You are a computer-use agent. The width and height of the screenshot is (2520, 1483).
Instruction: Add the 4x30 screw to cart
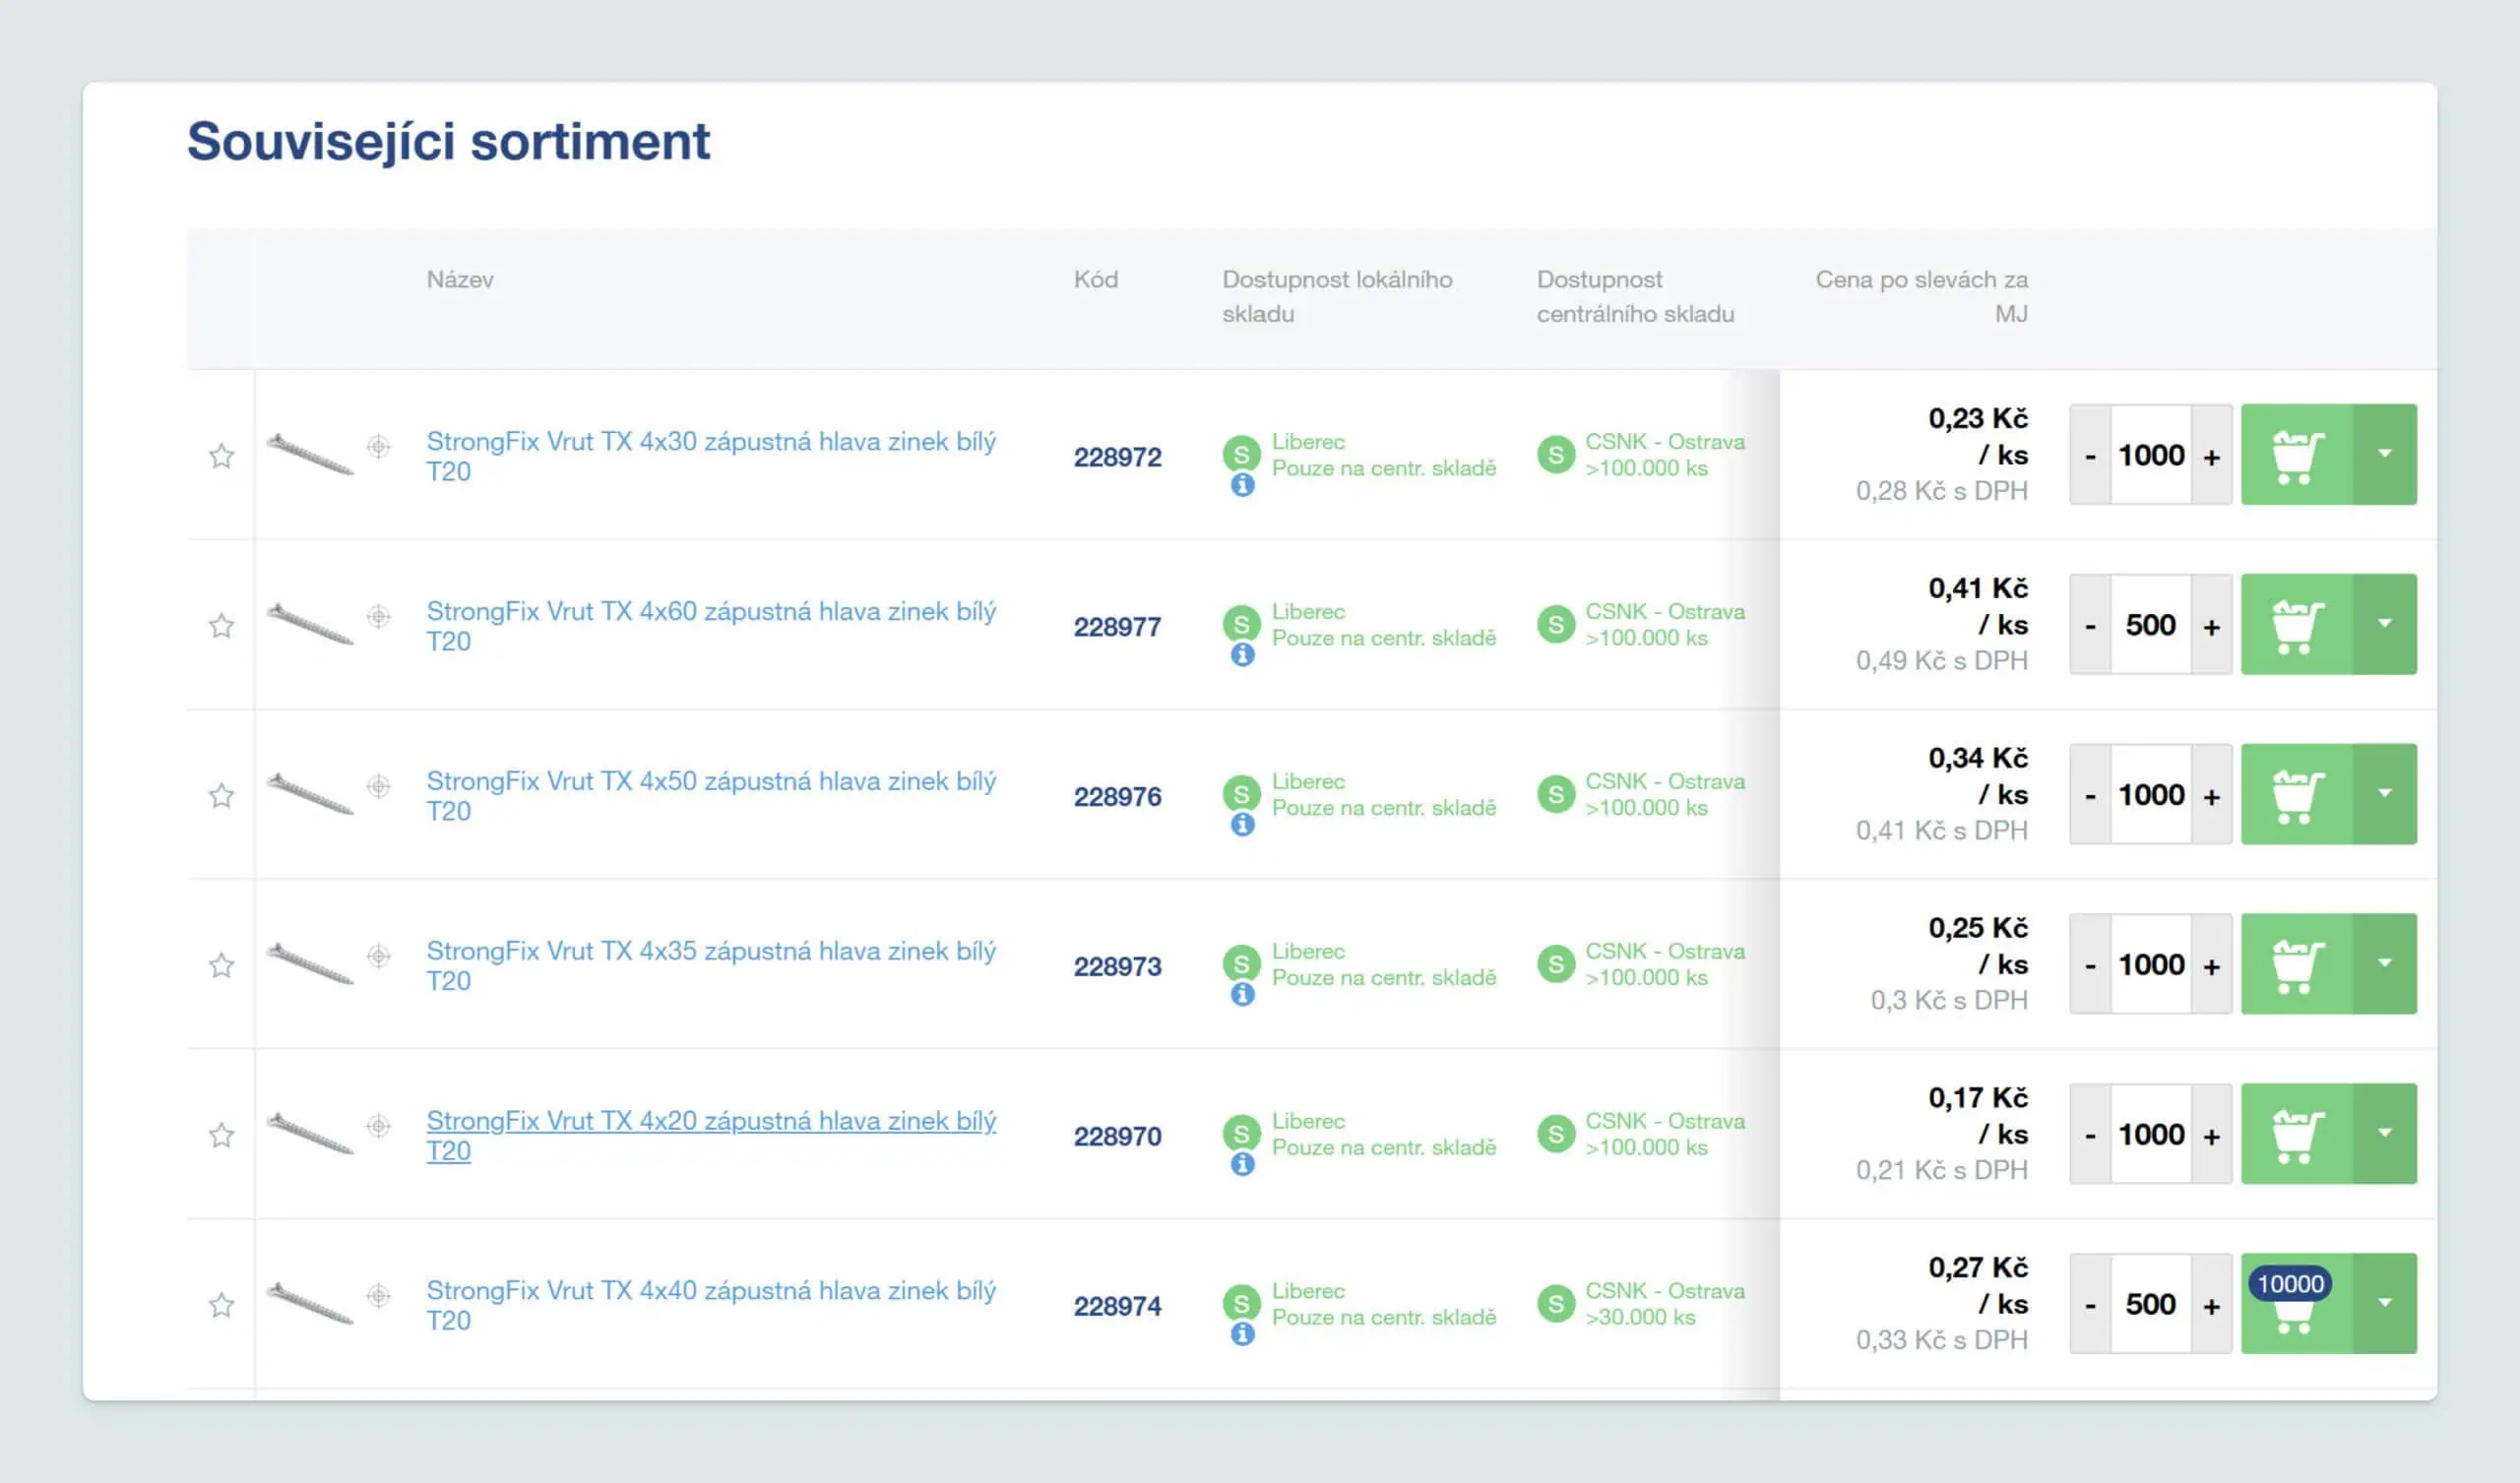(x=2297, y=455)
